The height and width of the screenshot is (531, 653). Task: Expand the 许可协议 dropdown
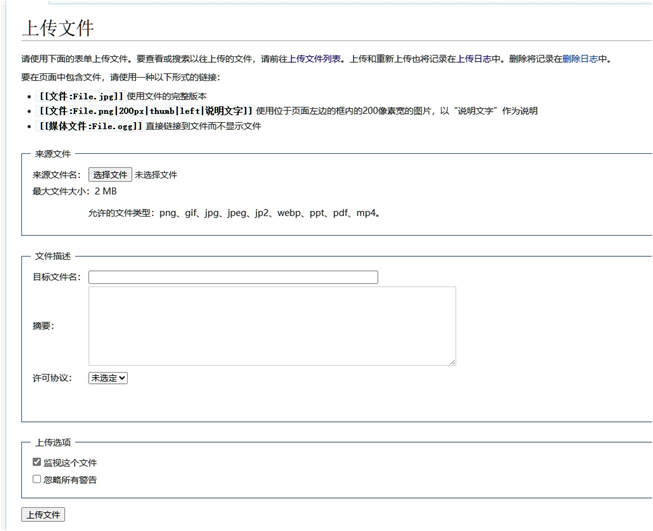pos(108,378)
